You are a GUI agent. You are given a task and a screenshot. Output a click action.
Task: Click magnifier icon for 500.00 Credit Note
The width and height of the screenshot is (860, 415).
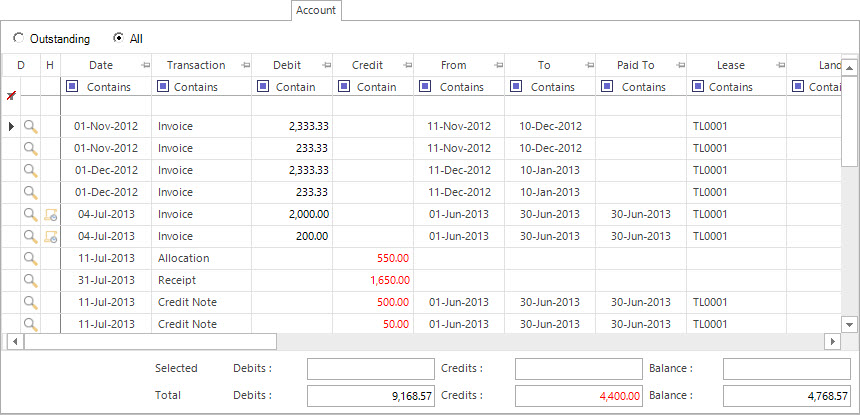pyautogui.click(x=31, y=302)
